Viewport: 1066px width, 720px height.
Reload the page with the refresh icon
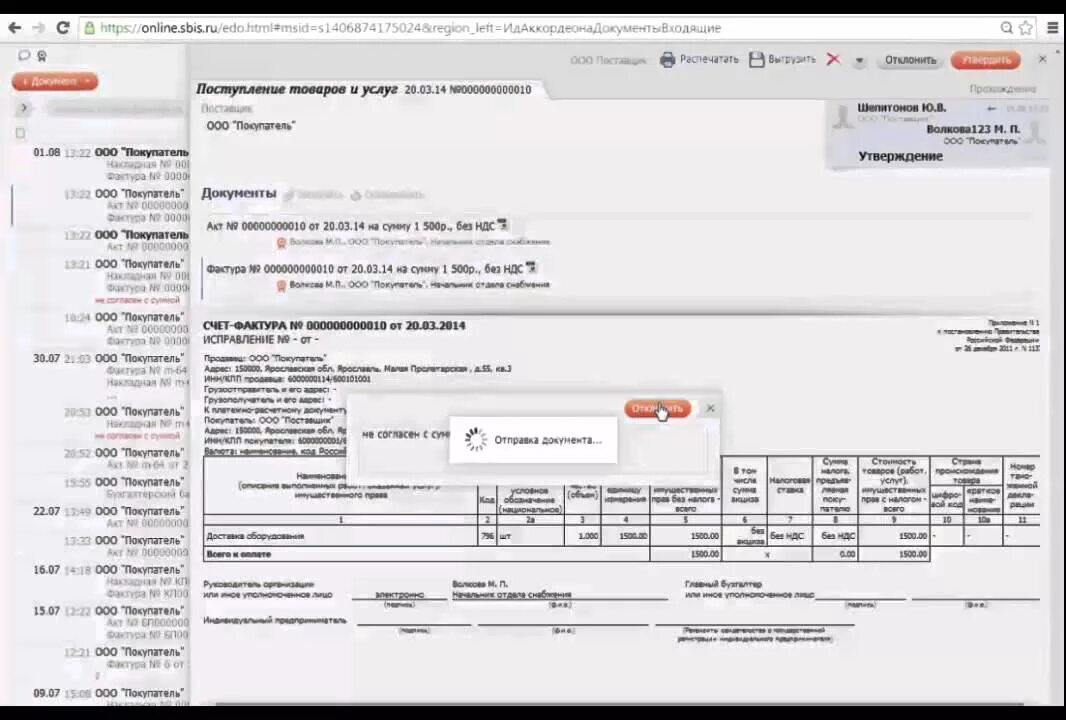tap(63, 28)
